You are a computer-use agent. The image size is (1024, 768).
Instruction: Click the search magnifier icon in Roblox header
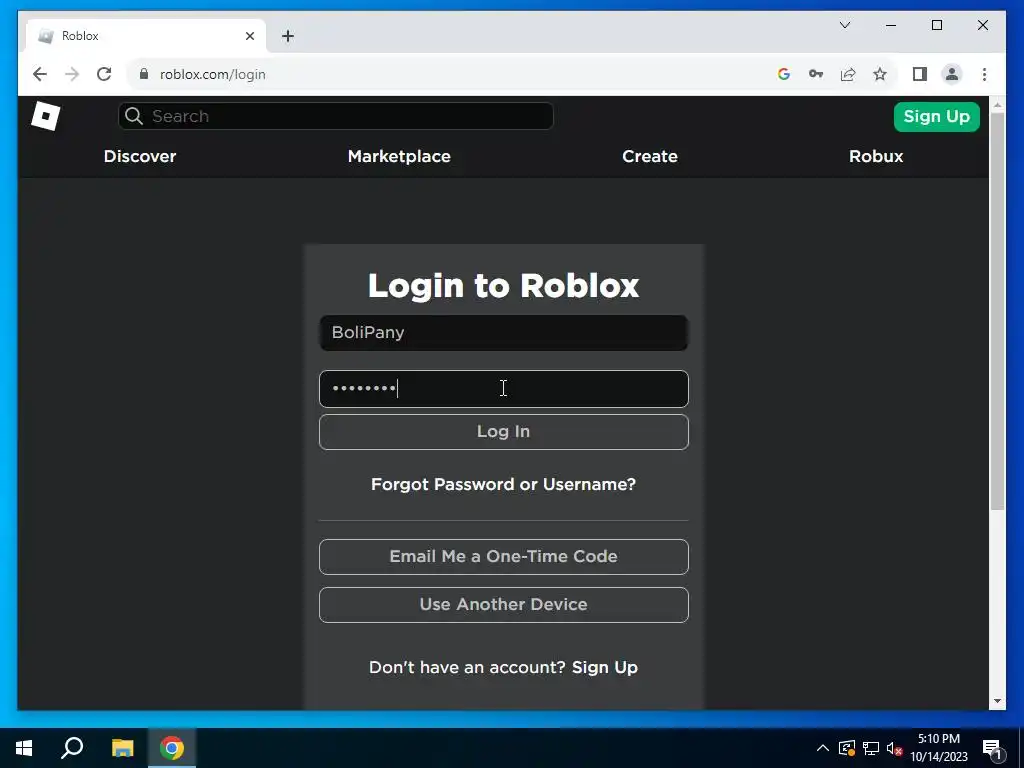pyautogui.click(x=134, y=116)
